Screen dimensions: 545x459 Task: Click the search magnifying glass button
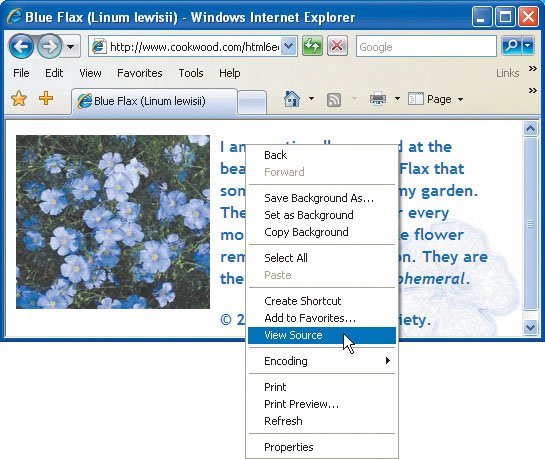pos(511,46)
